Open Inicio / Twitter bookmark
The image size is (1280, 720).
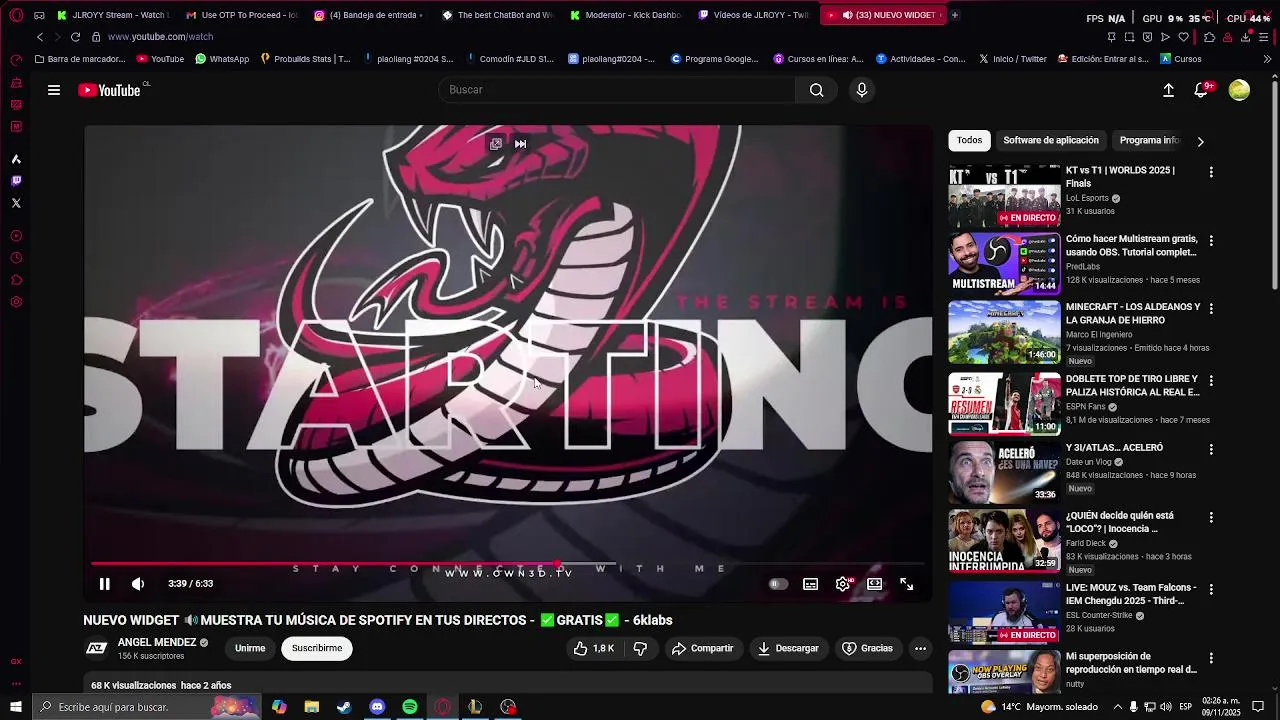(1012, 59)
